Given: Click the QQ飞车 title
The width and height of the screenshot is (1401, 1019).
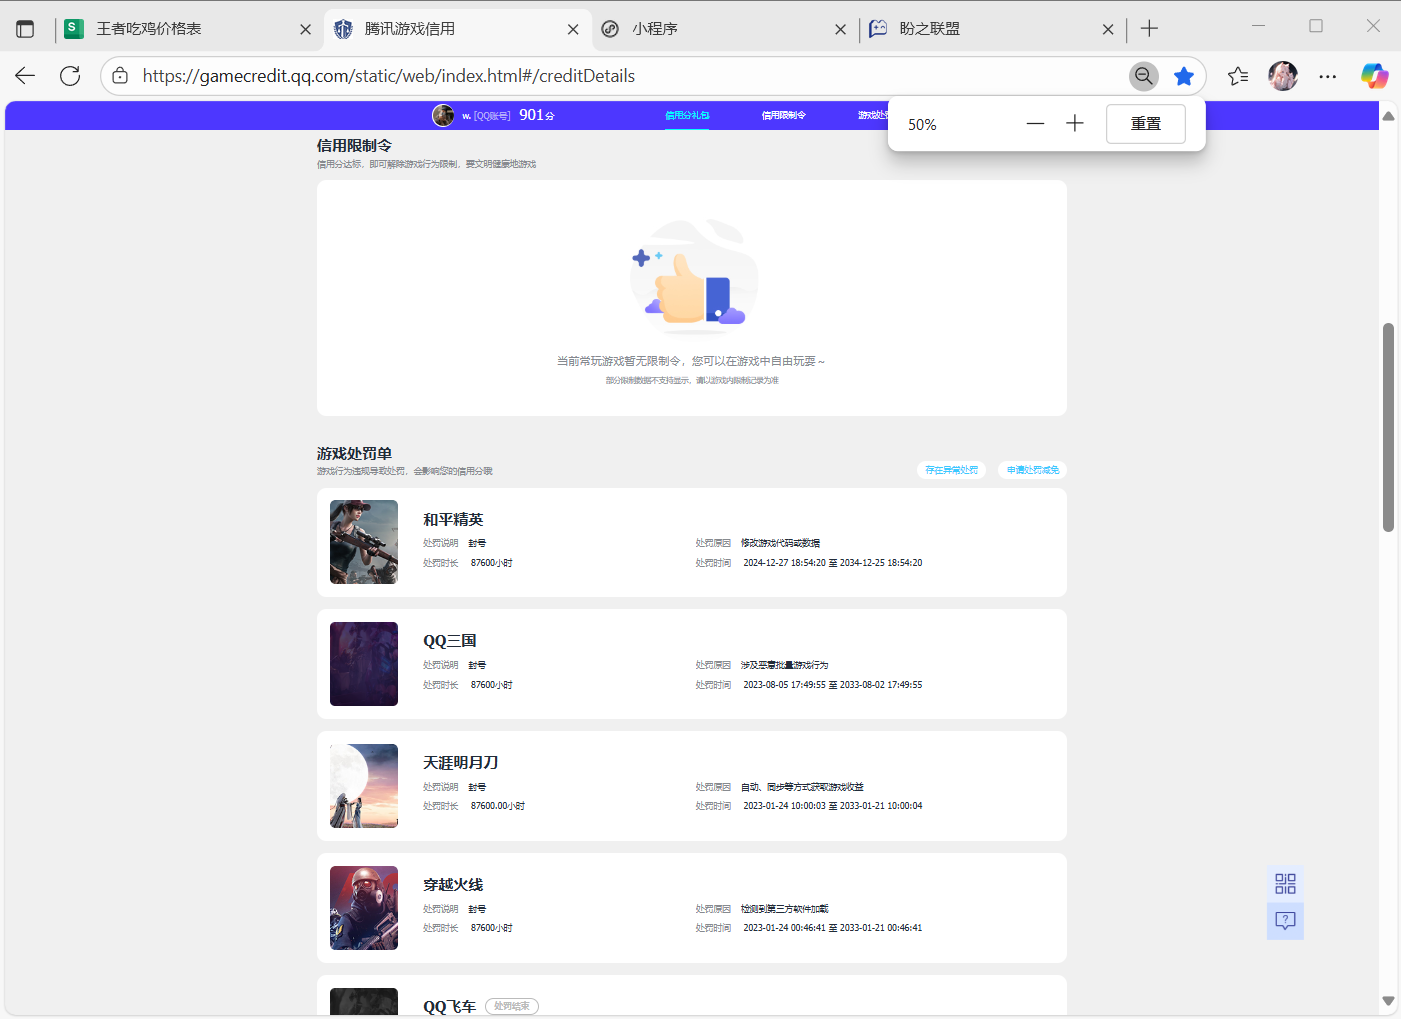Looking at the screenshot, I should click(450, 1006).
